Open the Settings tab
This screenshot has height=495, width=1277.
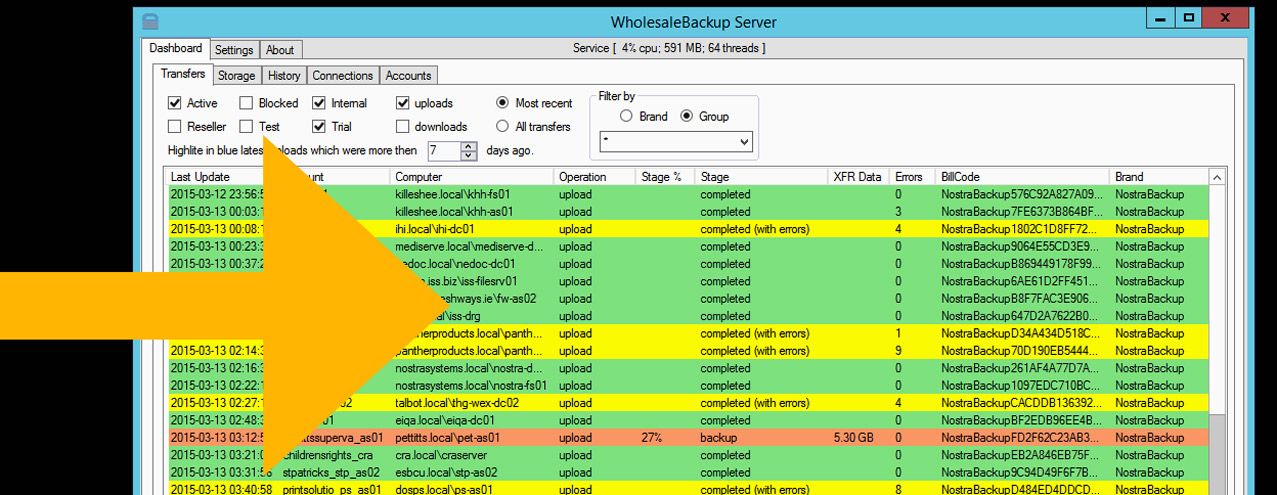click(234, 50)
